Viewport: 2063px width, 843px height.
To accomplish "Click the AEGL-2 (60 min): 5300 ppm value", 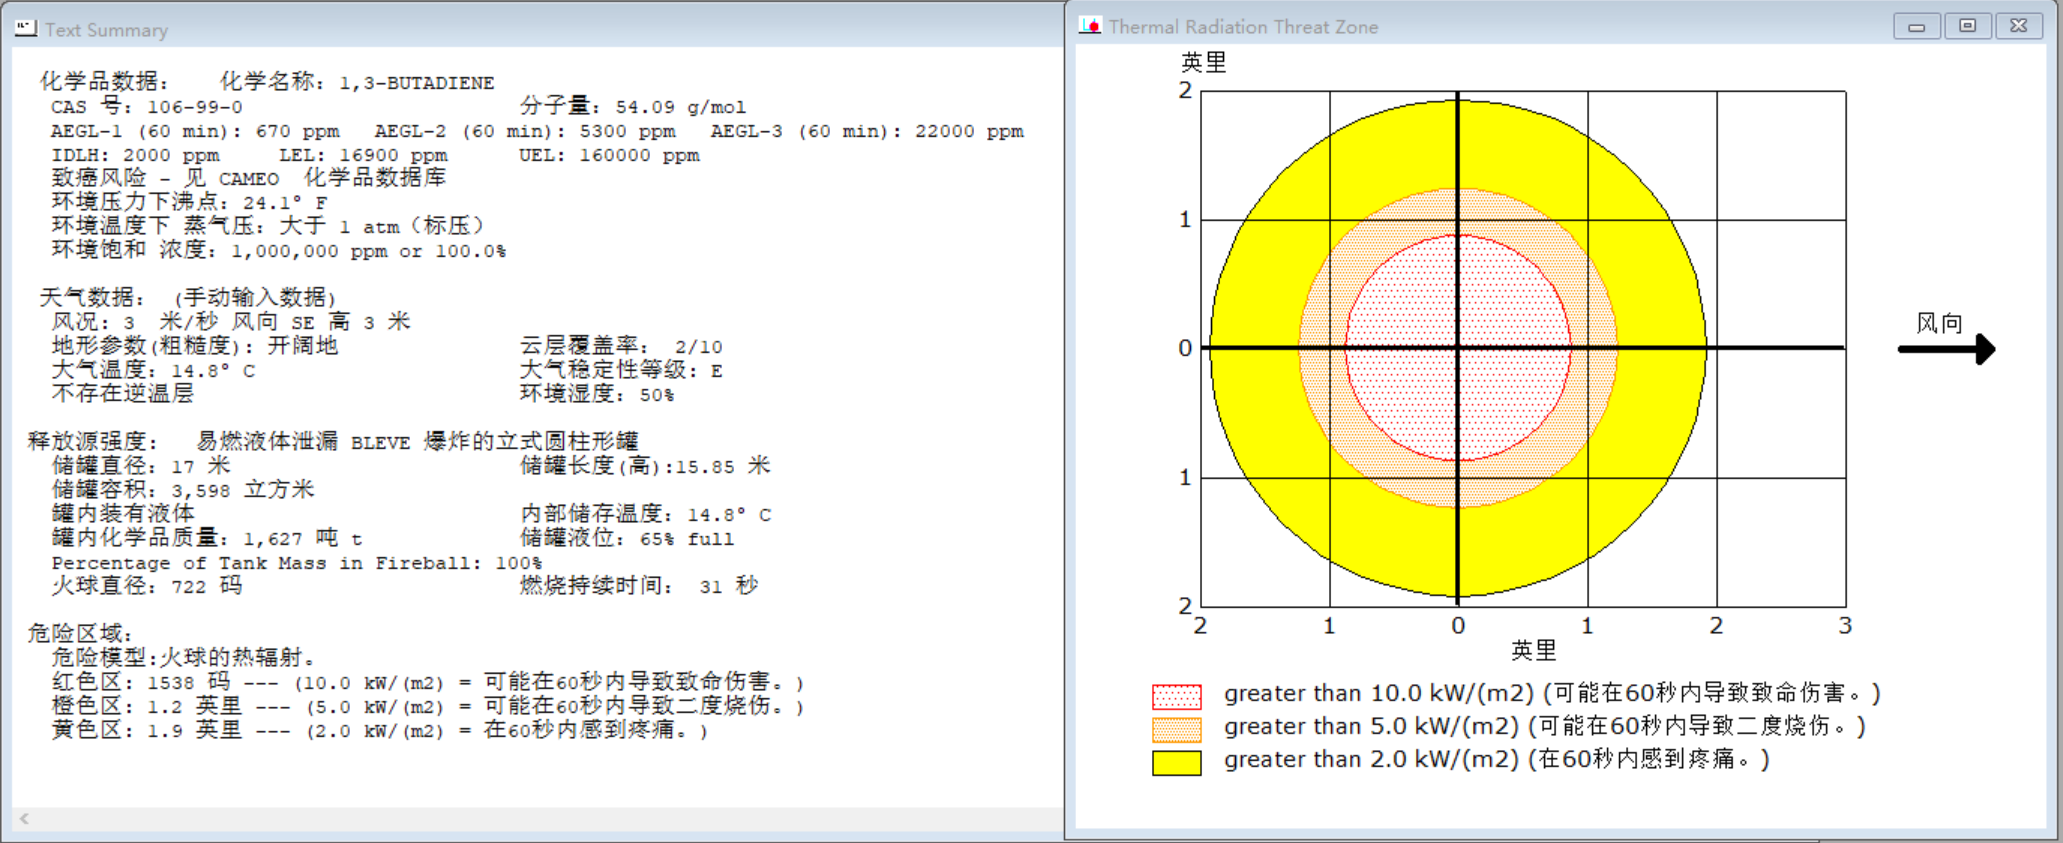I will pyautogui.click(x=525, y=131).
